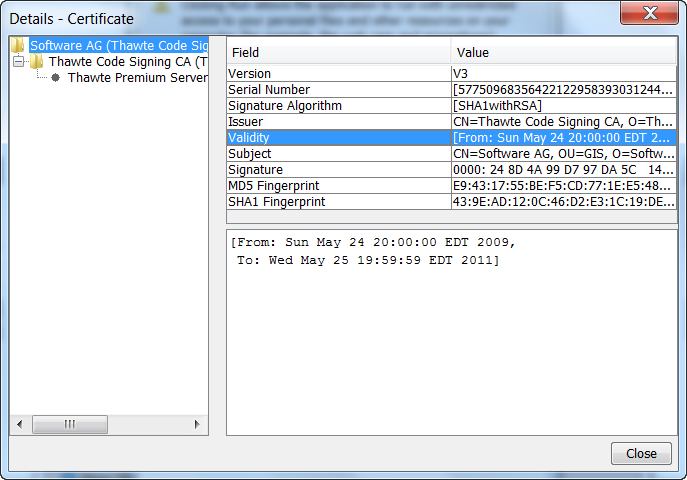Select the Validity field row

click(452, 138)
